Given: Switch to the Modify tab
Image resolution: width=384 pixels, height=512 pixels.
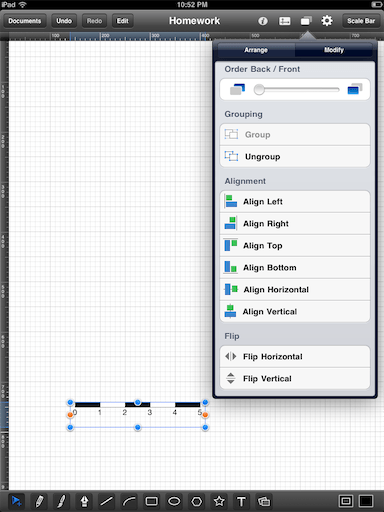Looking at the screenshot, I should [x=334, y=50].
